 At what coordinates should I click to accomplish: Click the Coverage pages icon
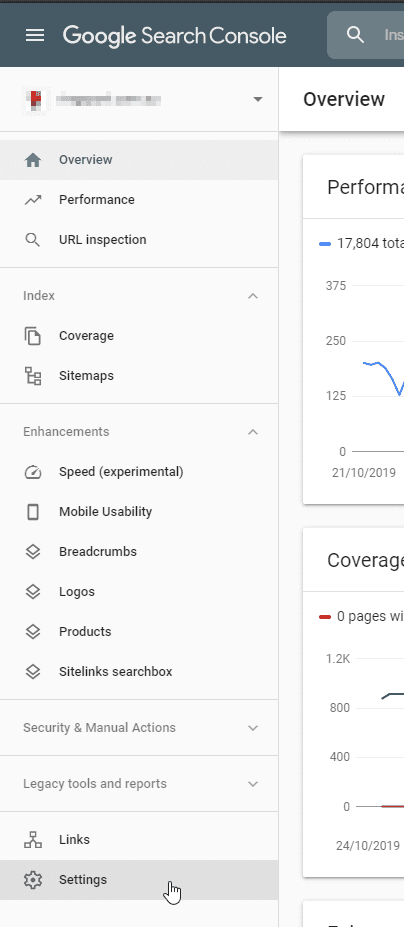pyautogui.click(x=33, y=336)
